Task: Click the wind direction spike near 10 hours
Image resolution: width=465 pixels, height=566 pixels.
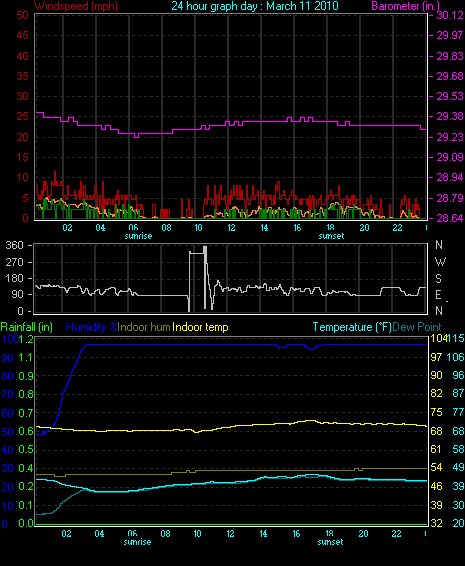Action: [197, 278]
